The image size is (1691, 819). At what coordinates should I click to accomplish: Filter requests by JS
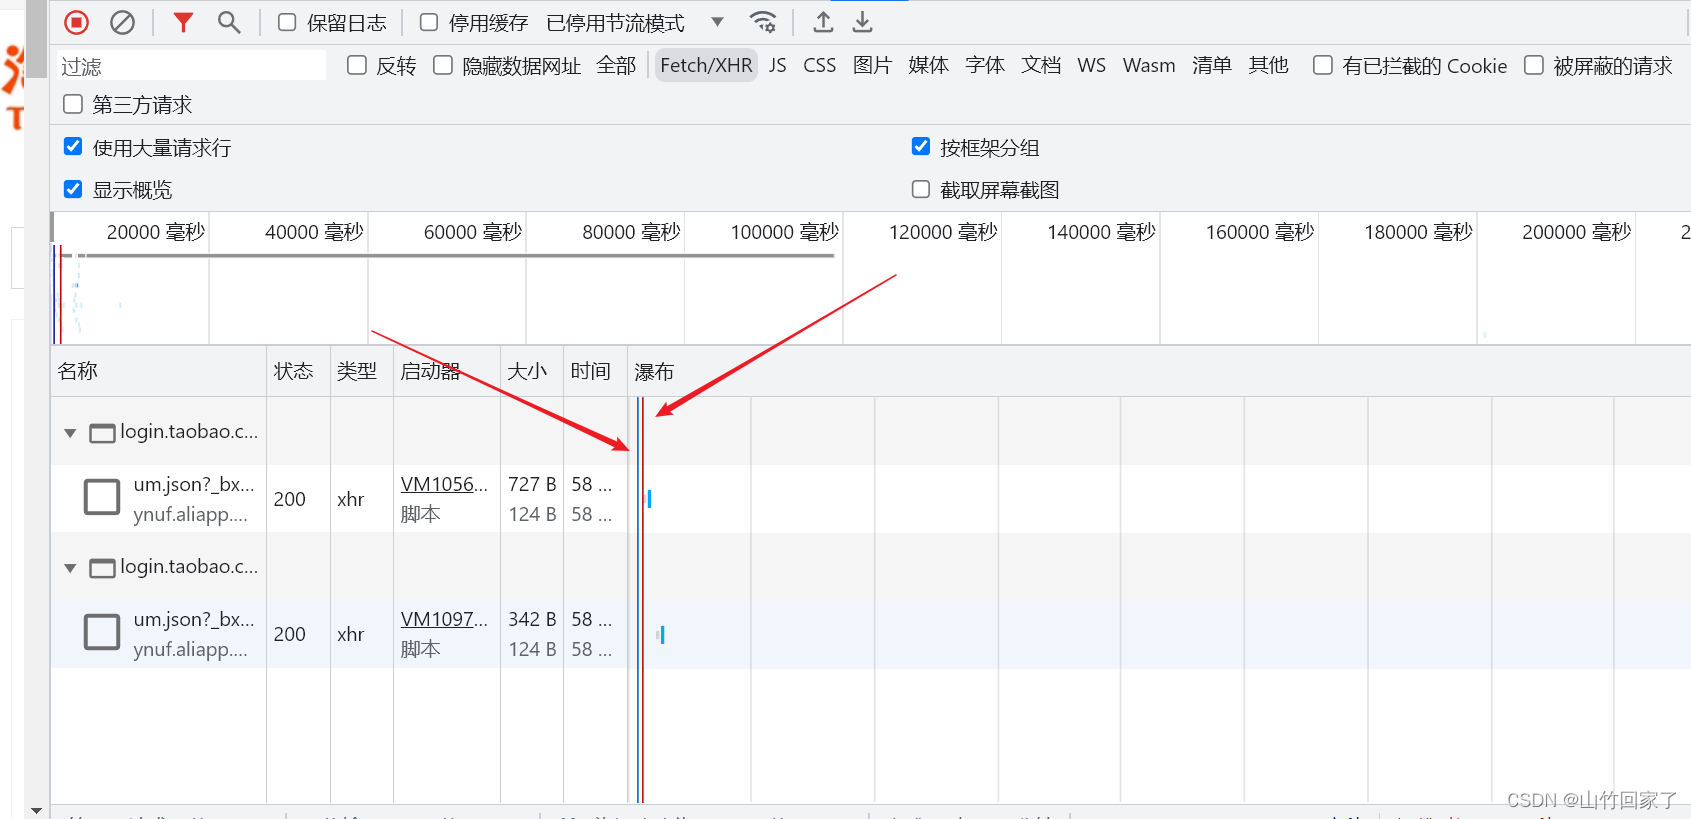tap(778, 65)
